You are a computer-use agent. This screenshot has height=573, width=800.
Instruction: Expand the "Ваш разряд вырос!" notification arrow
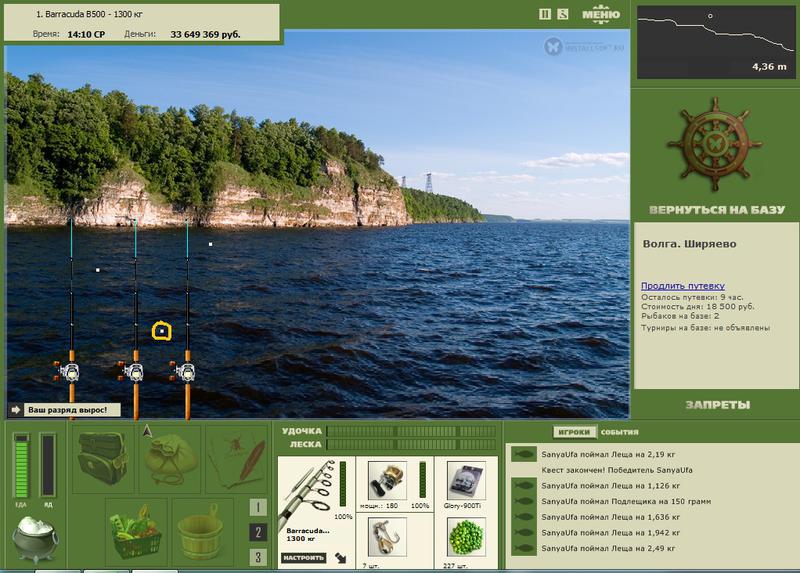point(15,410)
